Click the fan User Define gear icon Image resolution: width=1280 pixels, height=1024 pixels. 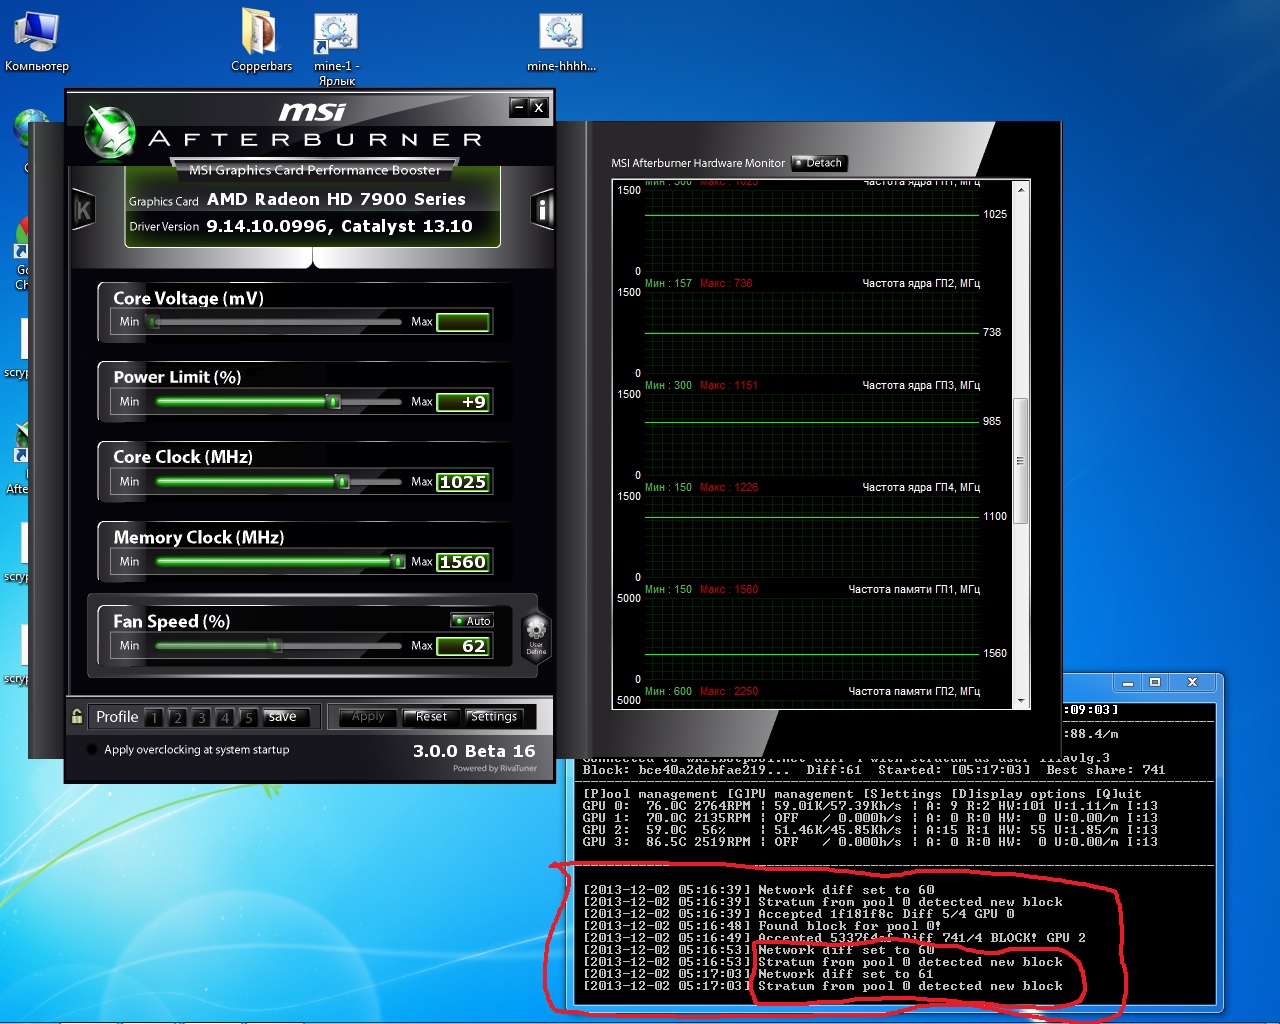coord(536,635)
